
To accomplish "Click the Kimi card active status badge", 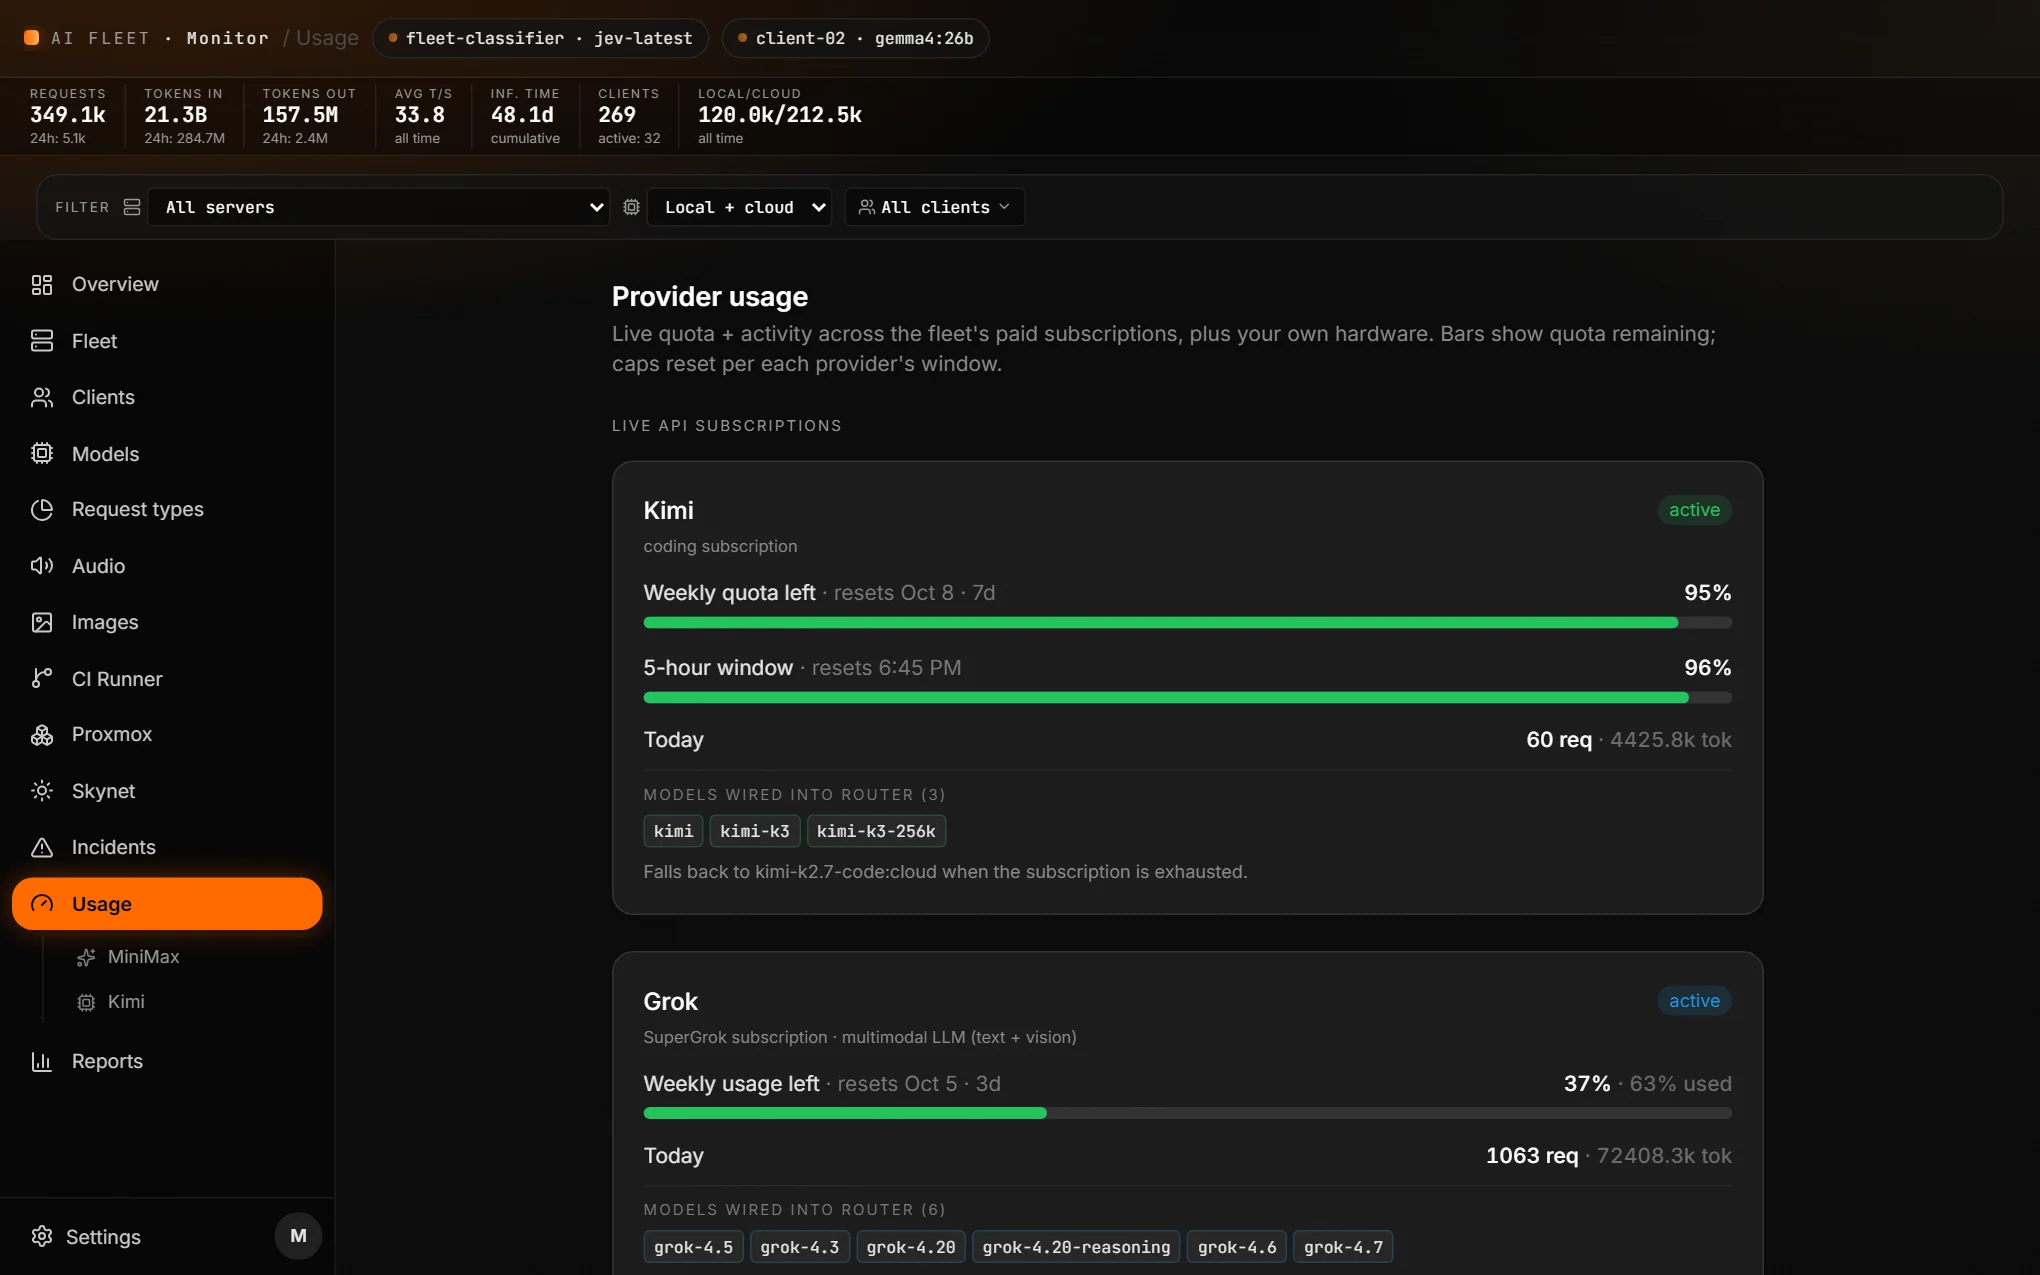I will click(x=1694, y=510).
